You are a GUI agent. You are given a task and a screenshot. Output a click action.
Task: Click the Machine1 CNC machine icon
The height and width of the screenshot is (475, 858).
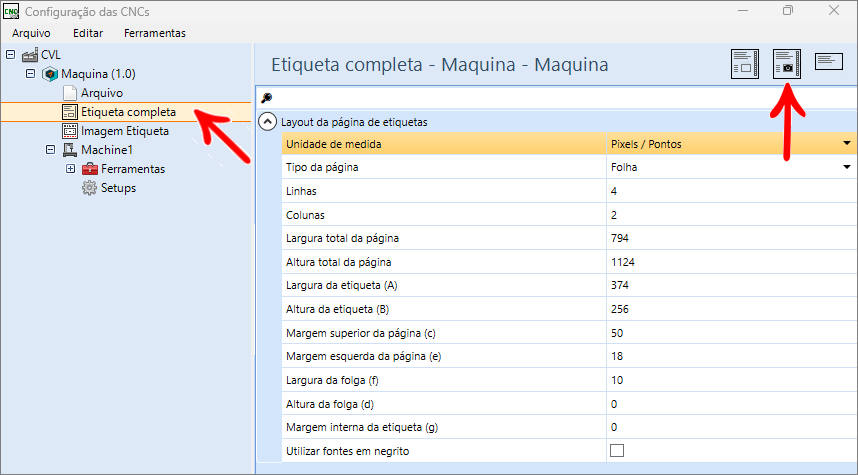click(69, 149)
